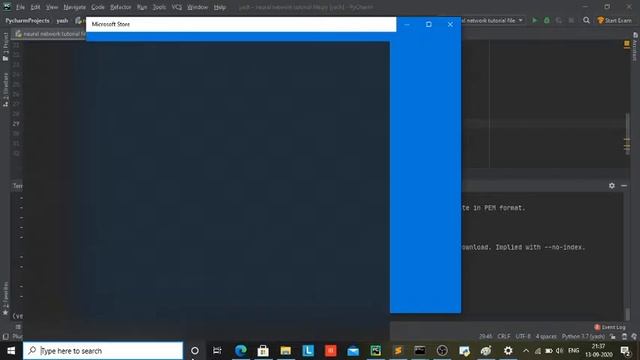
Task: Click the read-only lock icon in status bar
Action: (613, 336)
